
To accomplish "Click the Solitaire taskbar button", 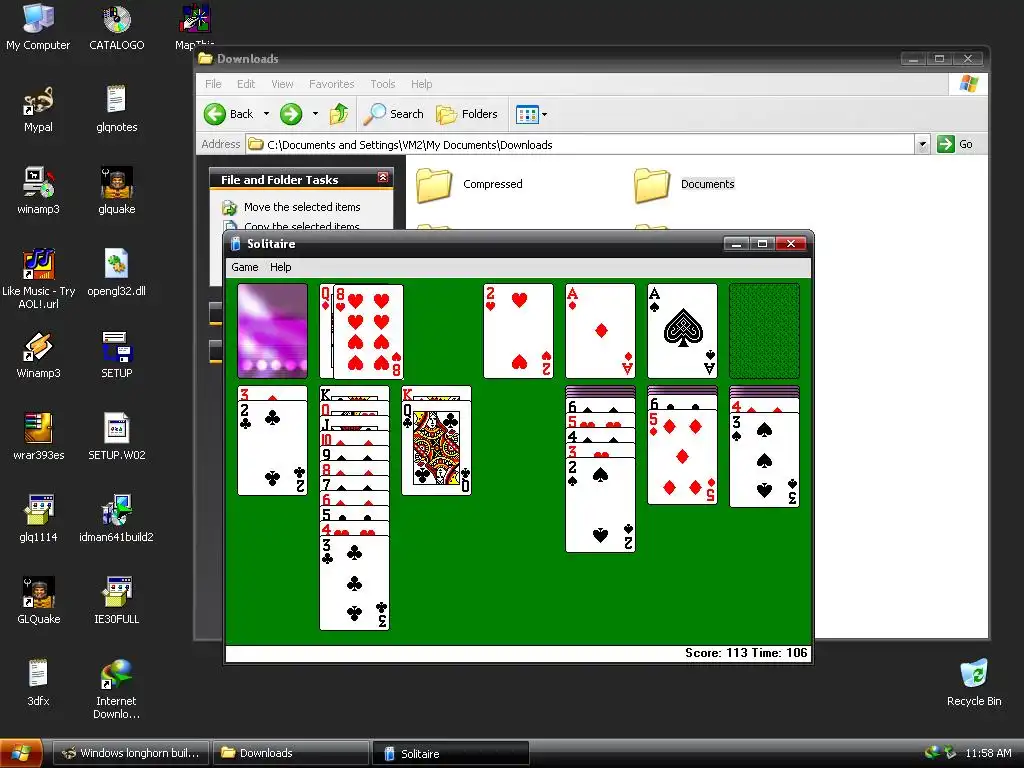I will (451, 753).
